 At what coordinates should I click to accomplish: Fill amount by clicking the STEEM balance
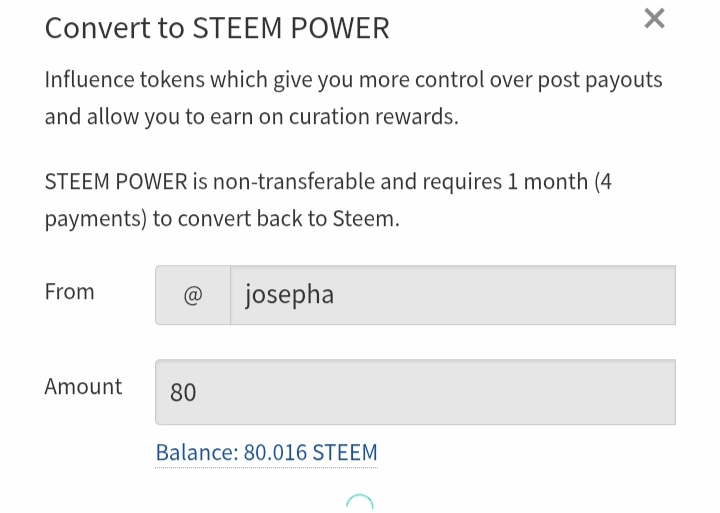coord(266,453)
